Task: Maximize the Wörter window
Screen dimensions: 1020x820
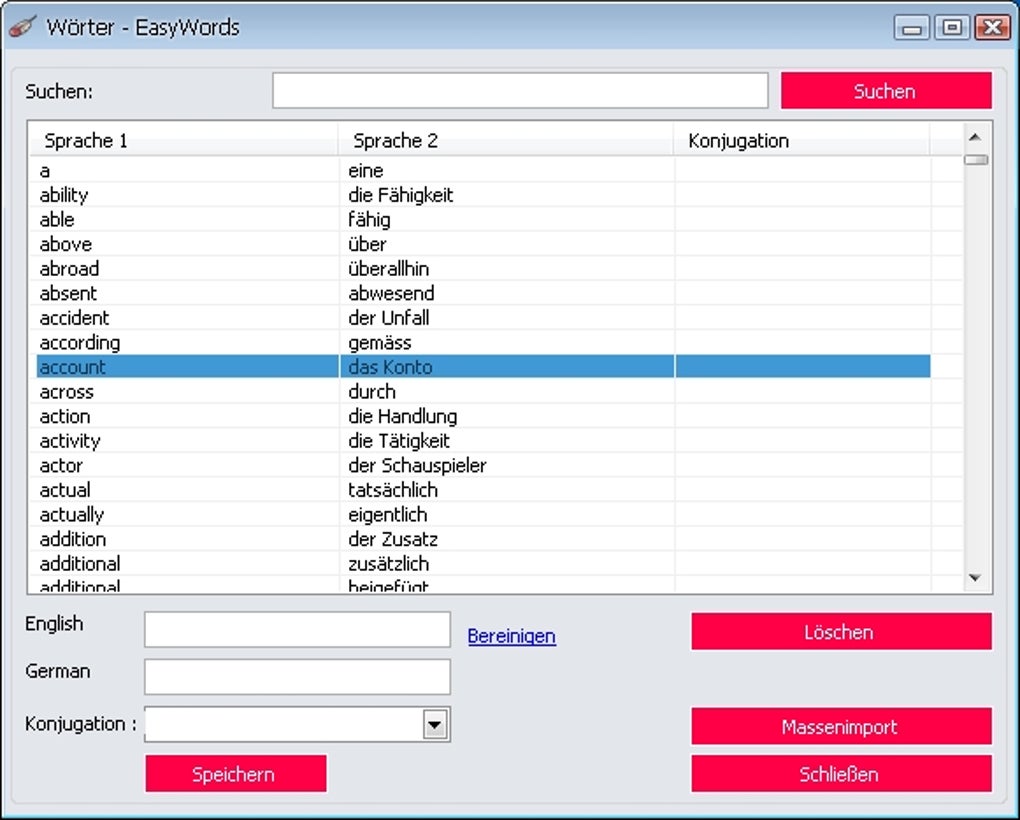Action: tap(952, 27)
